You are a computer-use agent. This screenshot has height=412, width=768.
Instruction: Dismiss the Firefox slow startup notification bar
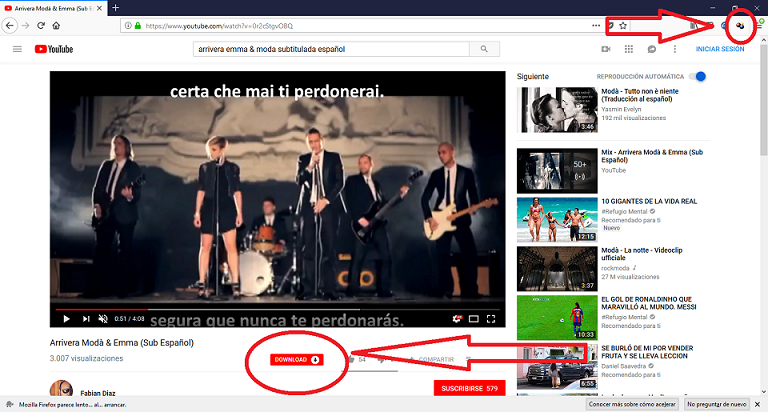(x=757, y=404)
